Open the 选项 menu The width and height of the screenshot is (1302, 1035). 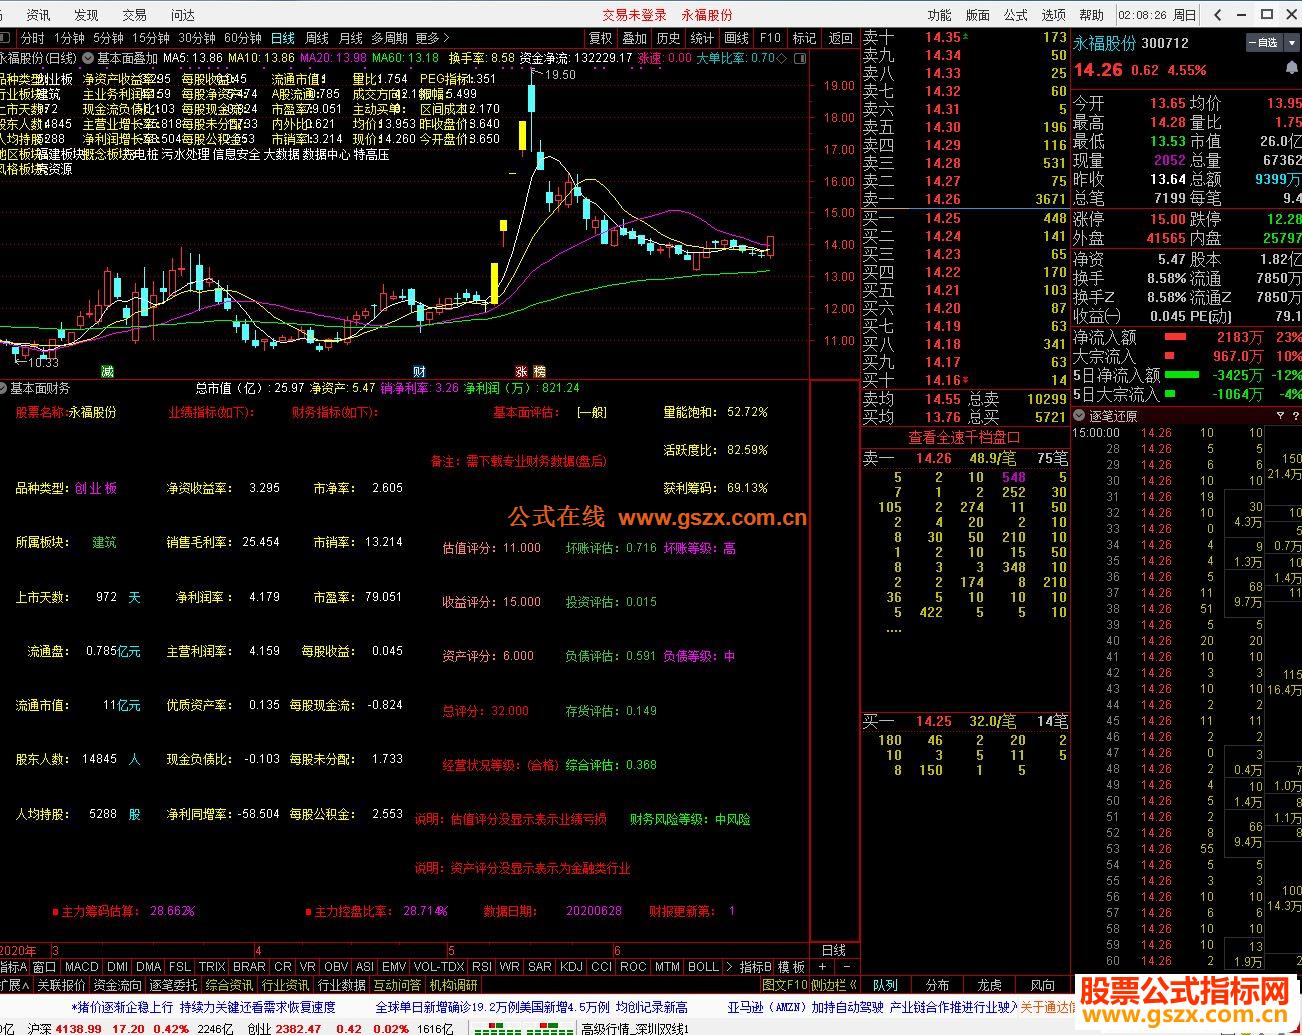coord(1053,15)
